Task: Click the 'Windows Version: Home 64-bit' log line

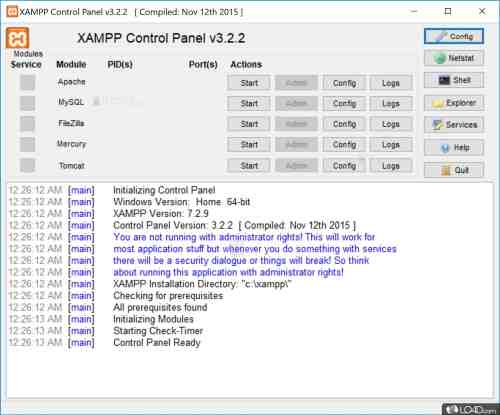Action: coord(181,202)
